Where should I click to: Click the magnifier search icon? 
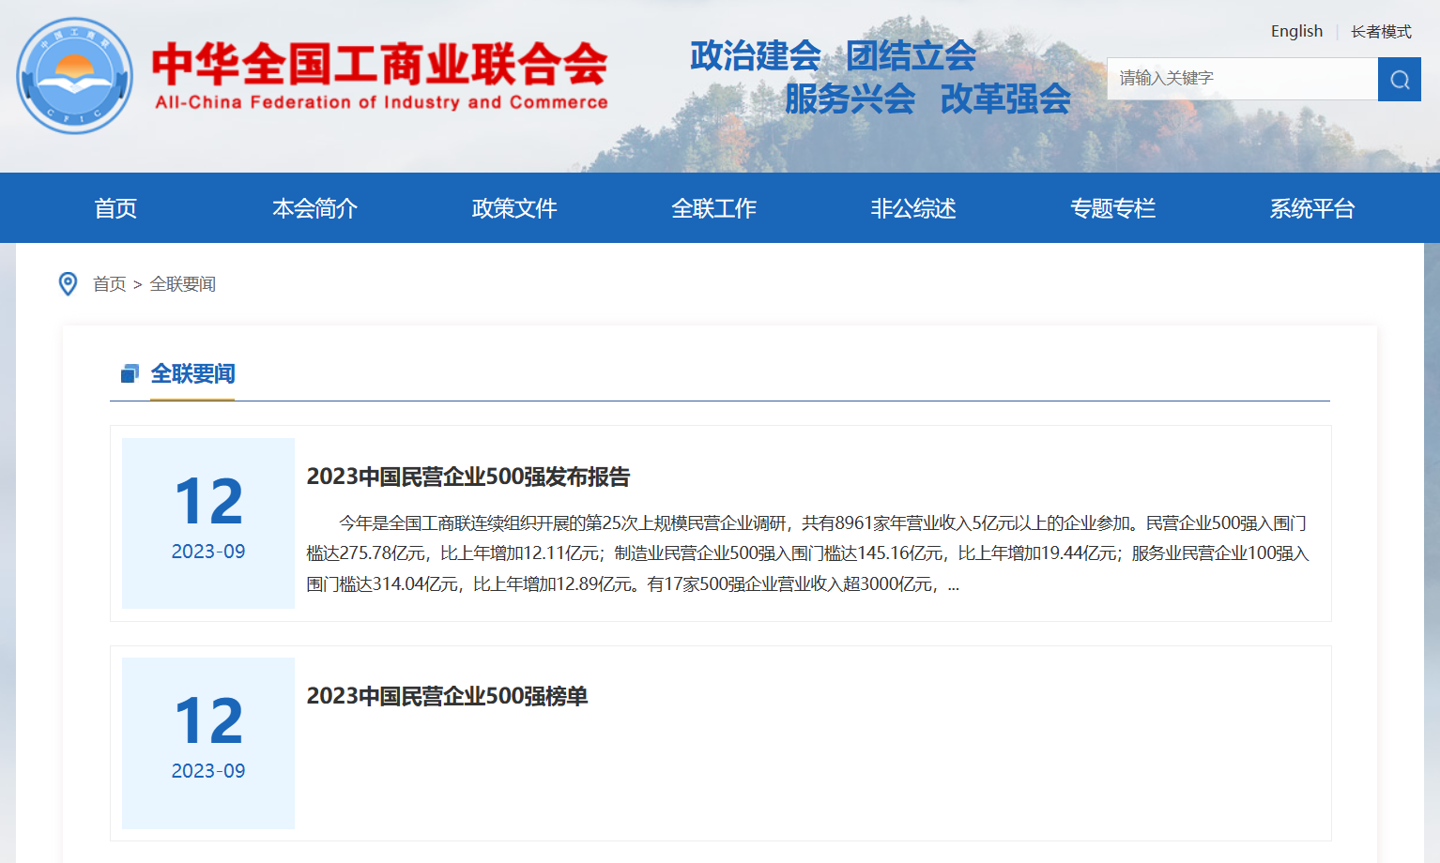click(1398, 79)
